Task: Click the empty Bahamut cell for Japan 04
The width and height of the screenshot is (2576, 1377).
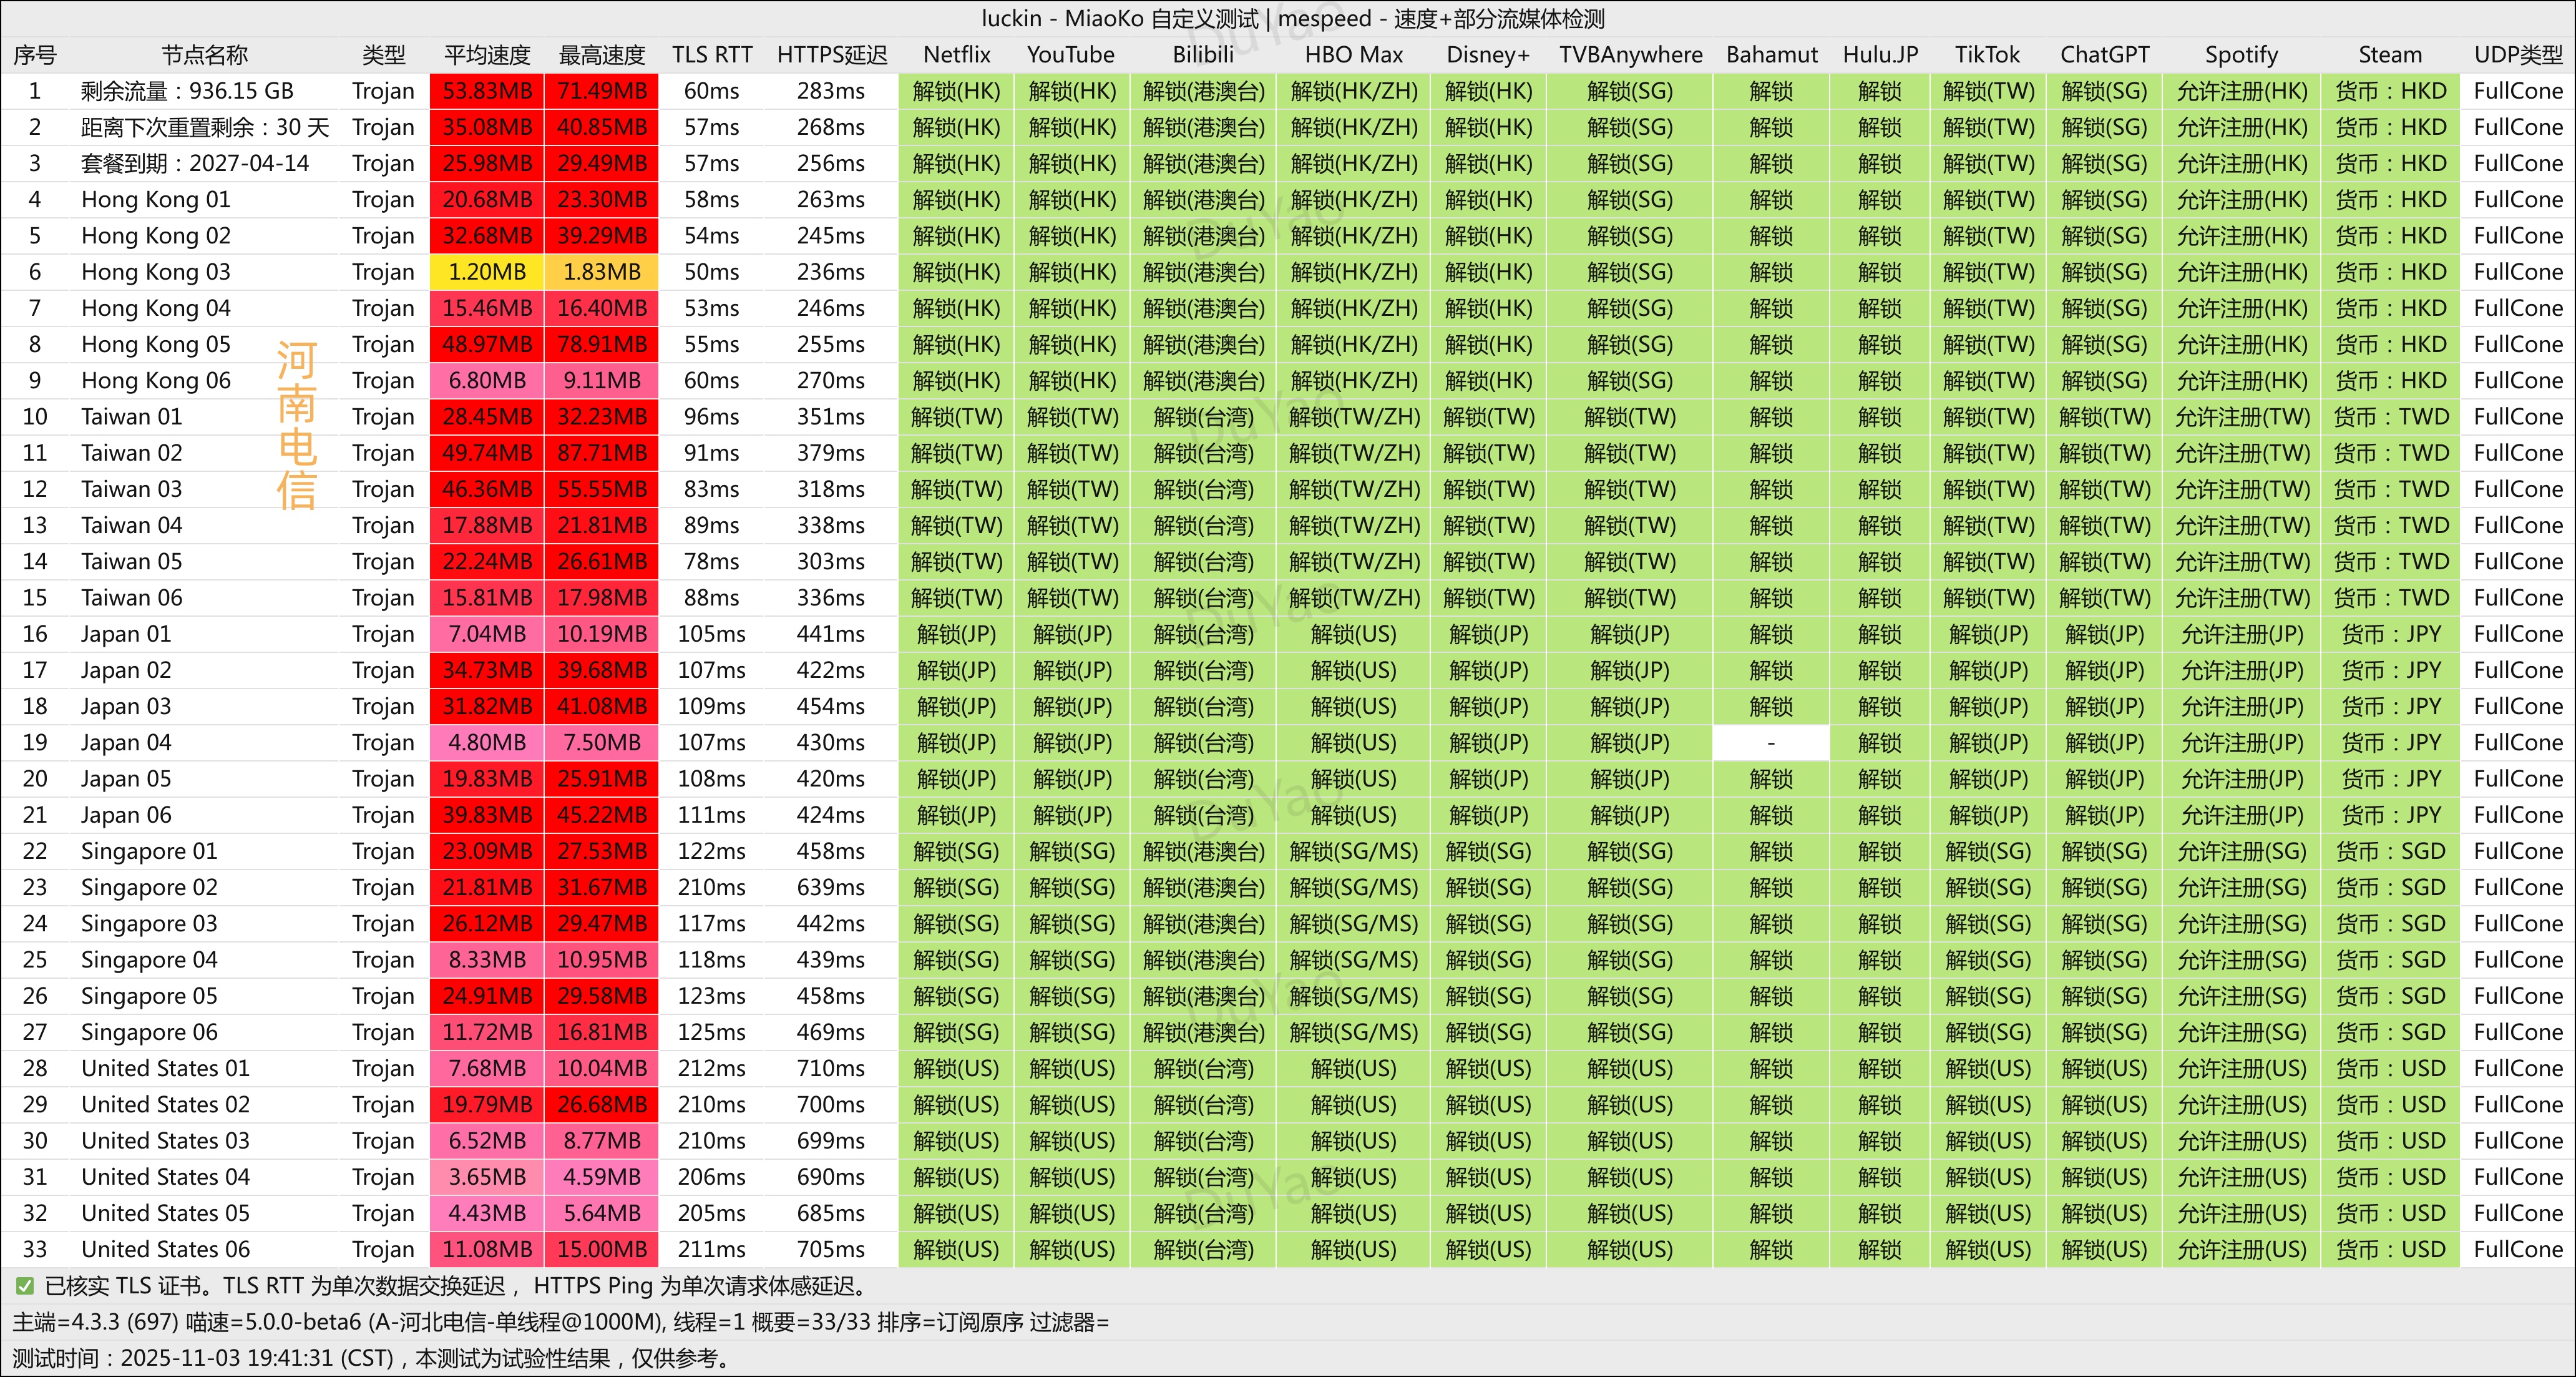Action: tap(1771, 743)
